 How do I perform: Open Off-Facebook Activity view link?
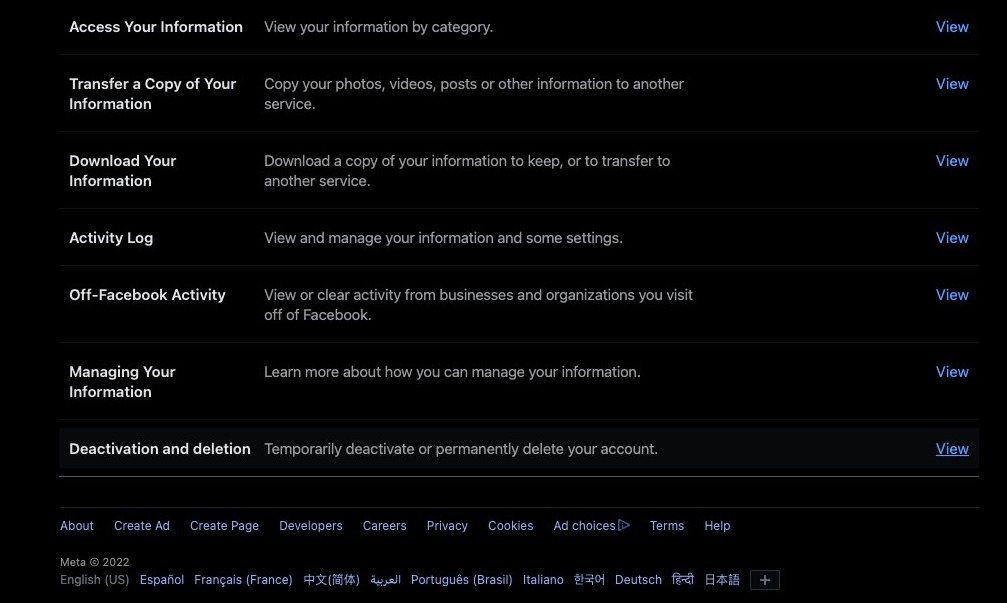(951, 295)
